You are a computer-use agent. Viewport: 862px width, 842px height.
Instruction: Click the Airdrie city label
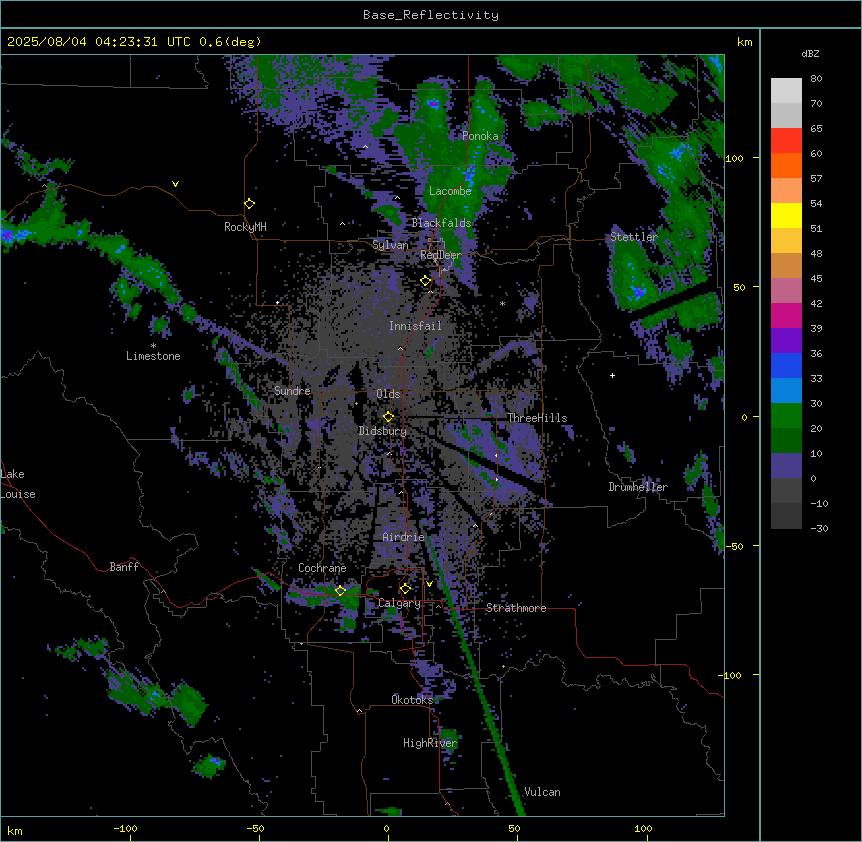pos(403,537)
